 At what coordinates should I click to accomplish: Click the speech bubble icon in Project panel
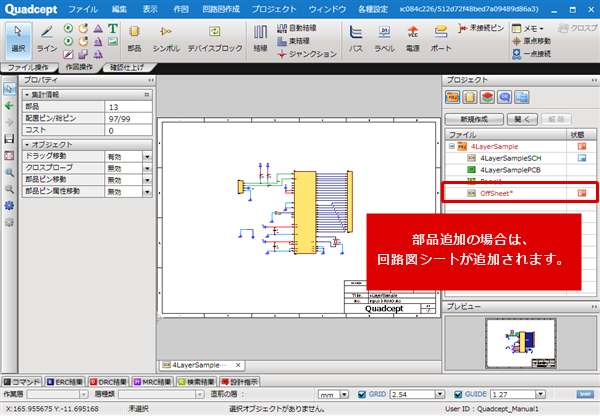pyautogui.click(x=505, y=97)
